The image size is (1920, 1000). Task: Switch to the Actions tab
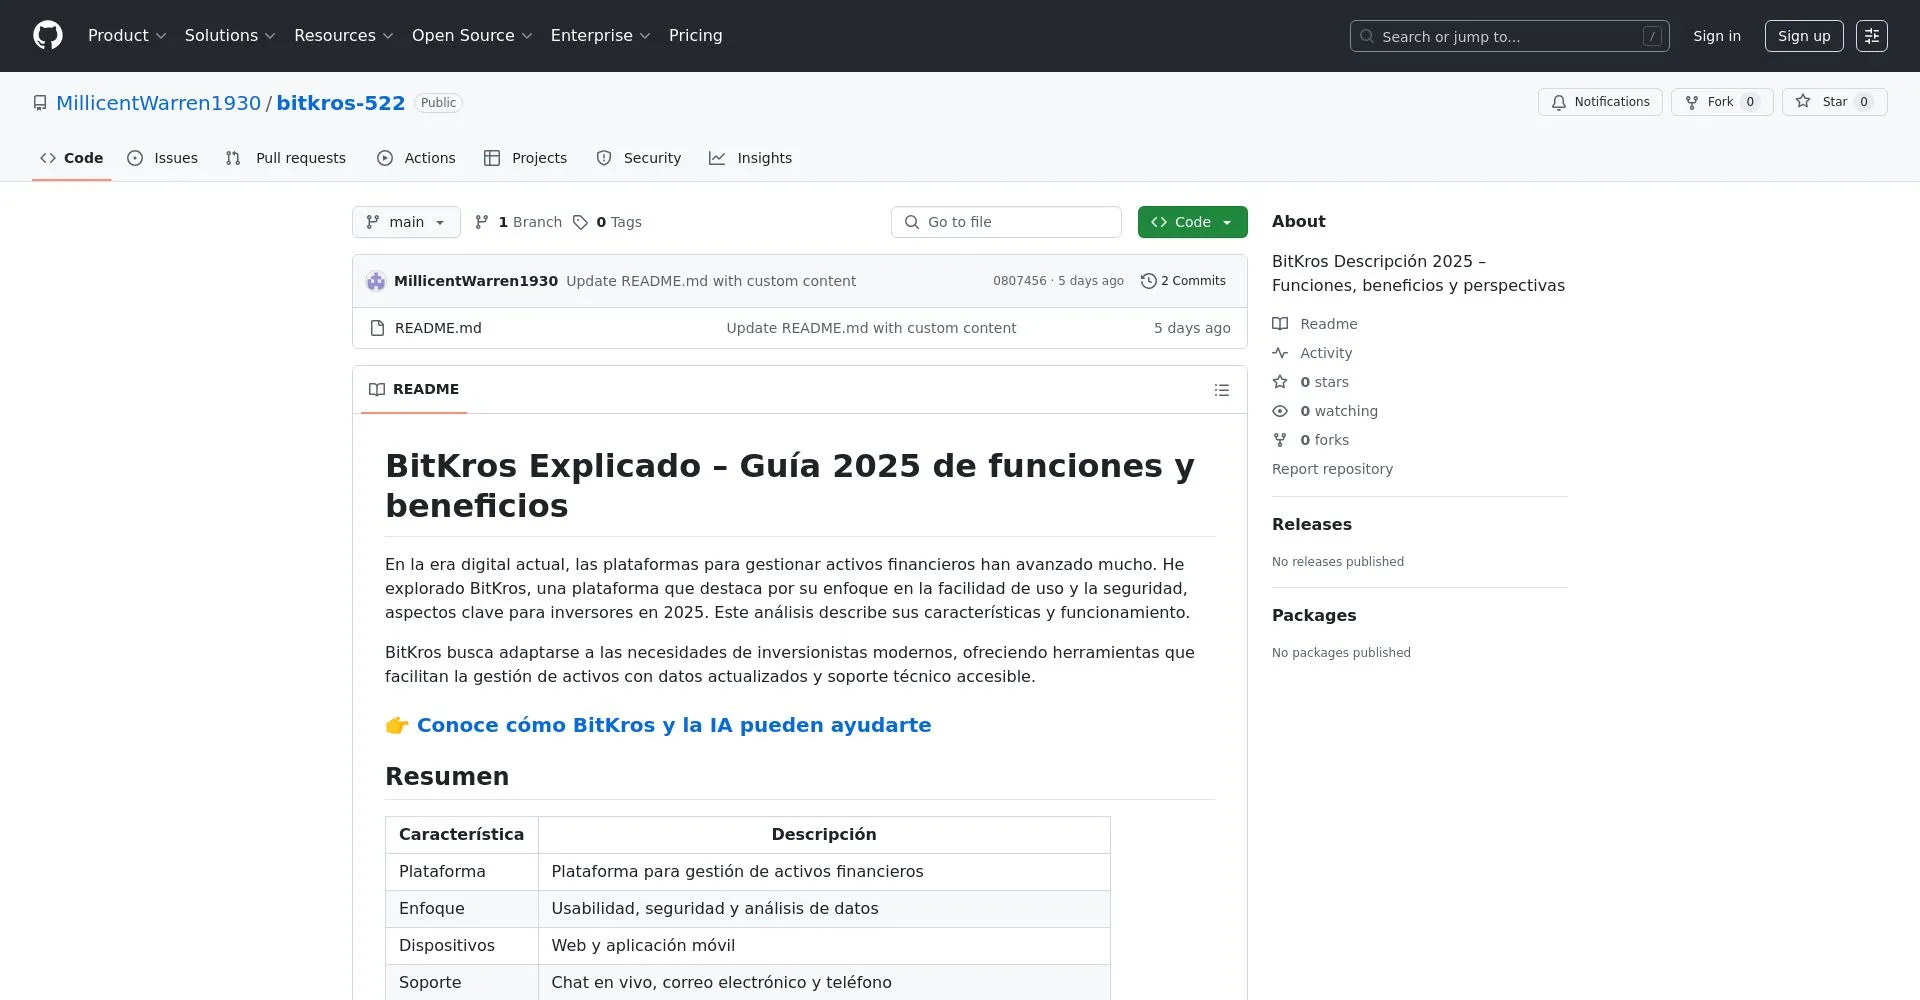click(416, 158)
